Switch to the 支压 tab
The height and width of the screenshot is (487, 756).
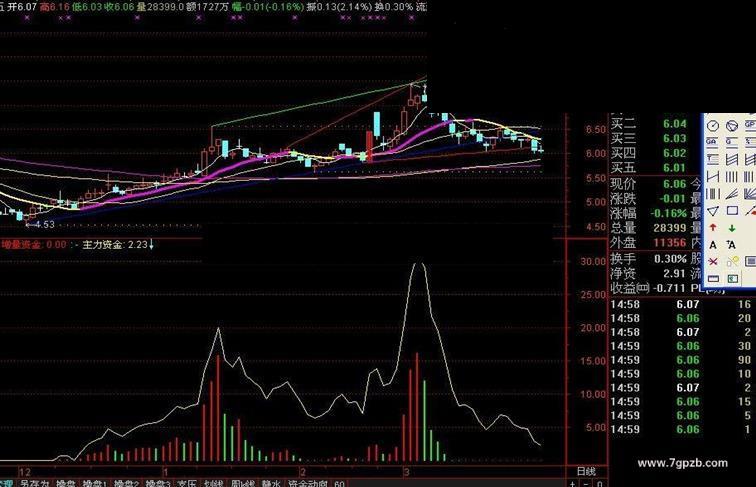187,483
